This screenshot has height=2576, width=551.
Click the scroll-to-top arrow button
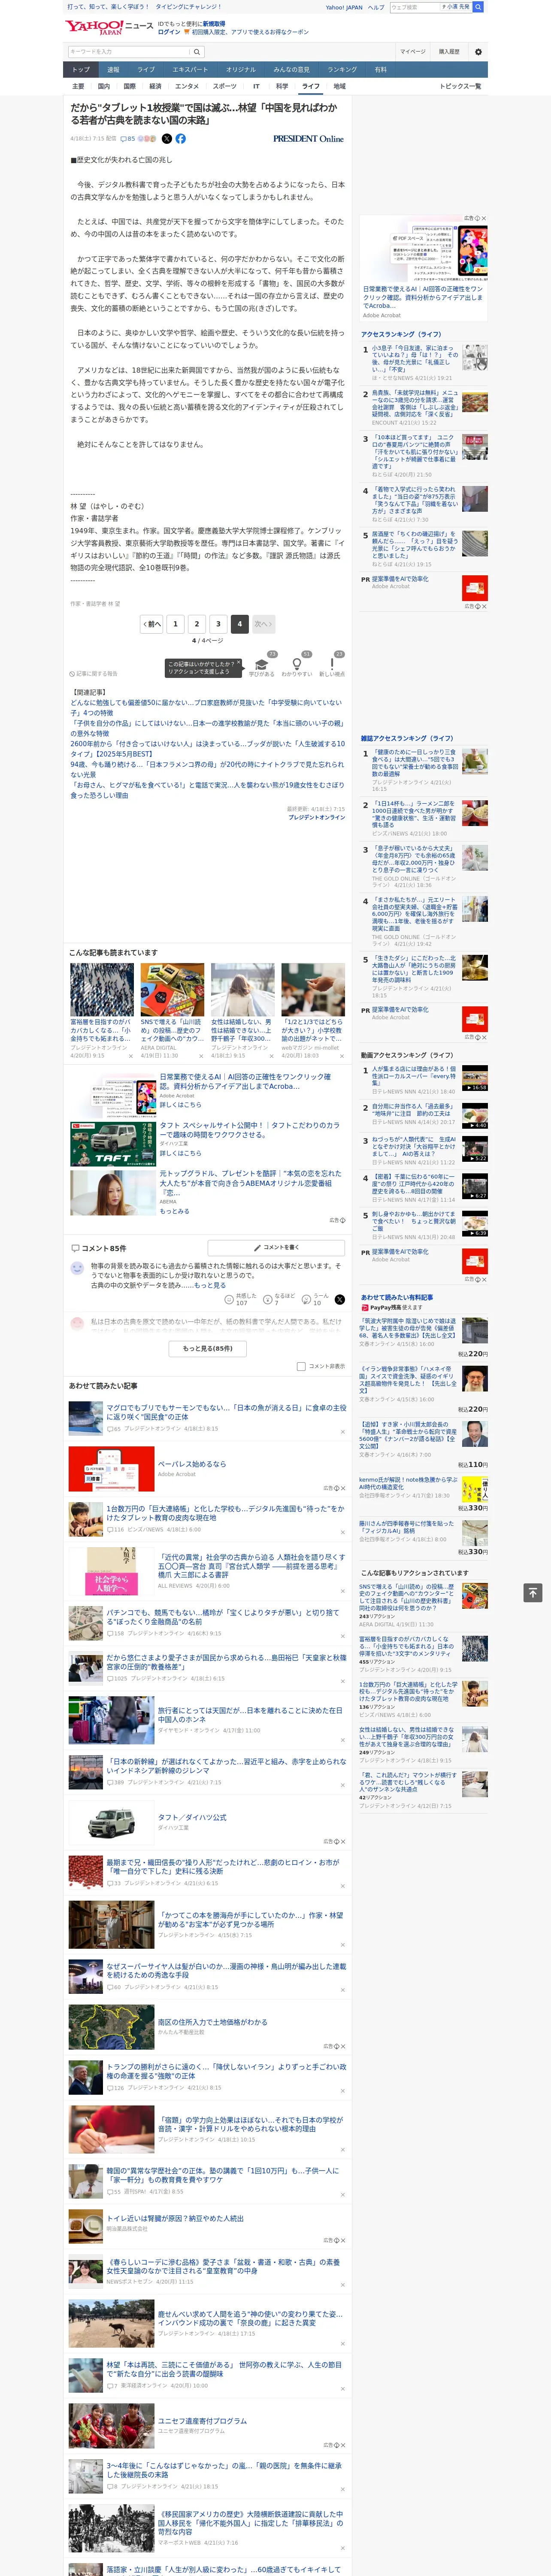pos(533,1593)
